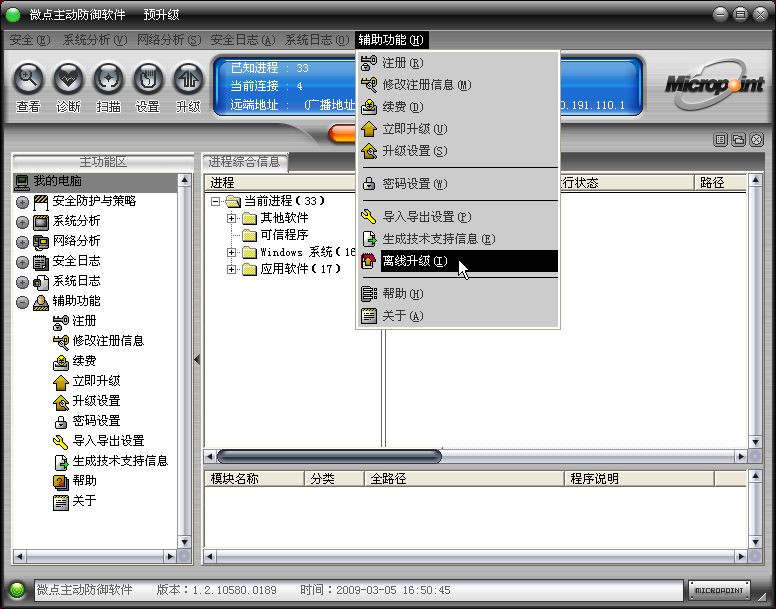Open 升级设置 from the dropdown menu

coord(458,150)
